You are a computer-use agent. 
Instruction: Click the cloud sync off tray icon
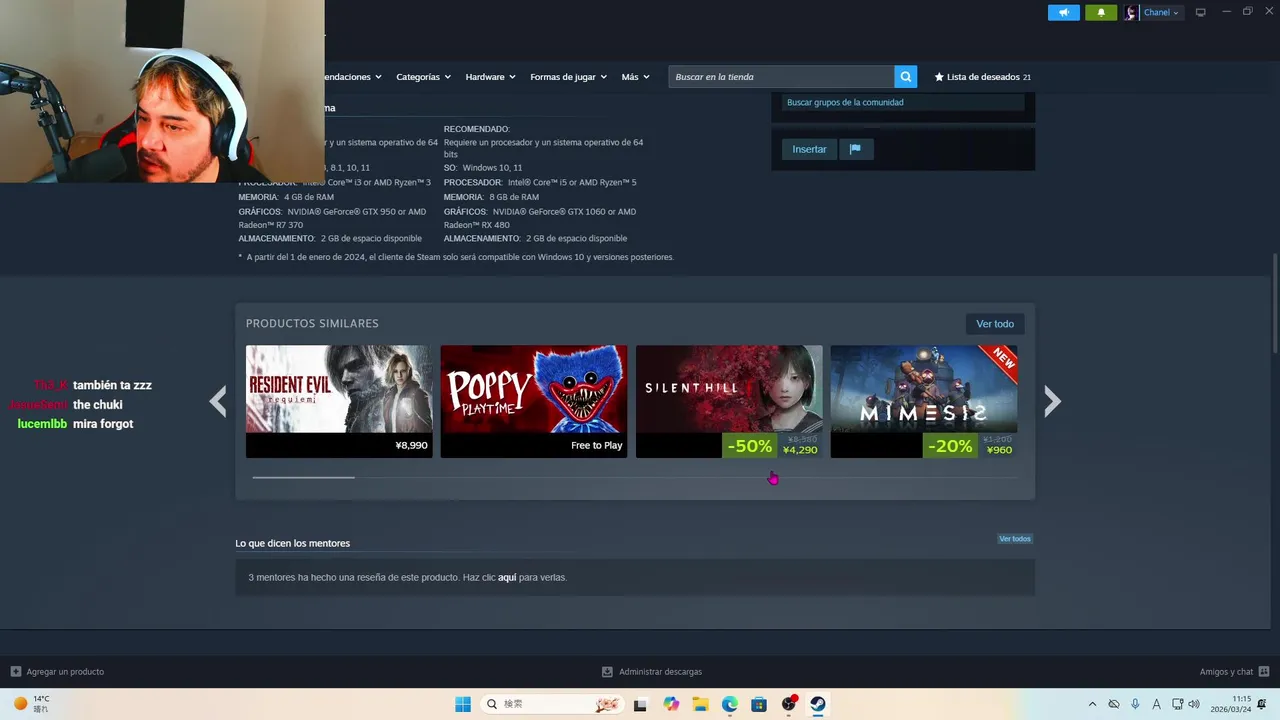(1113, 704)
